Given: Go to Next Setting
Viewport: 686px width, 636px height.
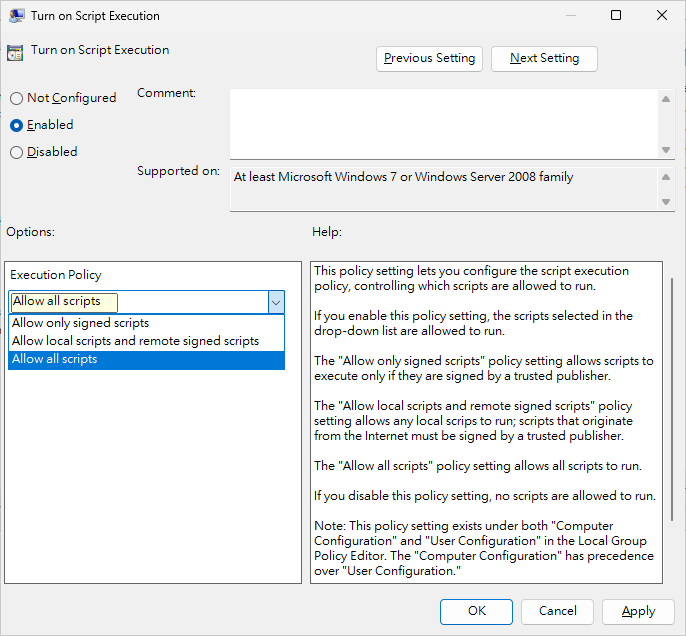Looking at the screenshot, I should (x=544, y=58).
